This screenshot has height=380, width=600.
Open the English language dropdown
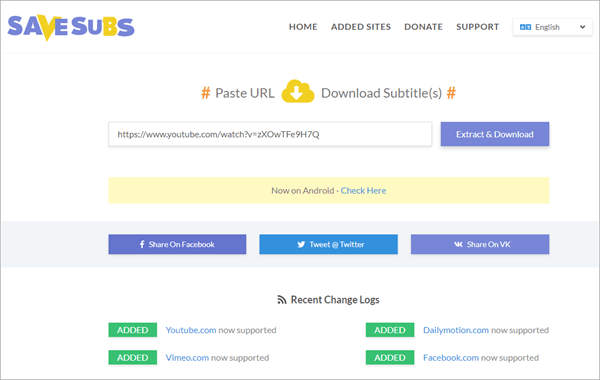point(552,27)
